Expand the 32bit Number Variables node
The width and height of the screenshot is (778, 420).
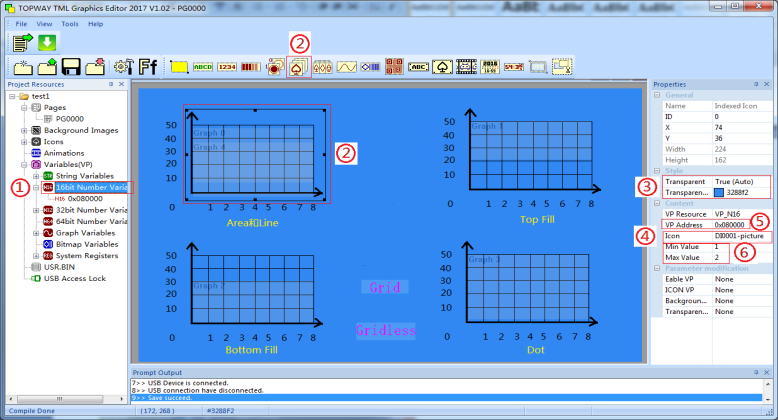(x=36, y=210)
